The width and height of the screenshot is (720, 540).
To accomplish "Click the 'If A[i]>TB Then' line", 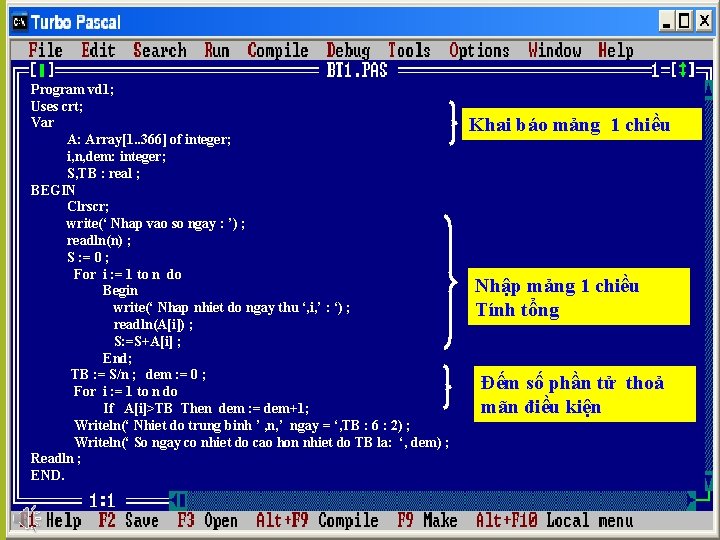I will coord(206,408).
